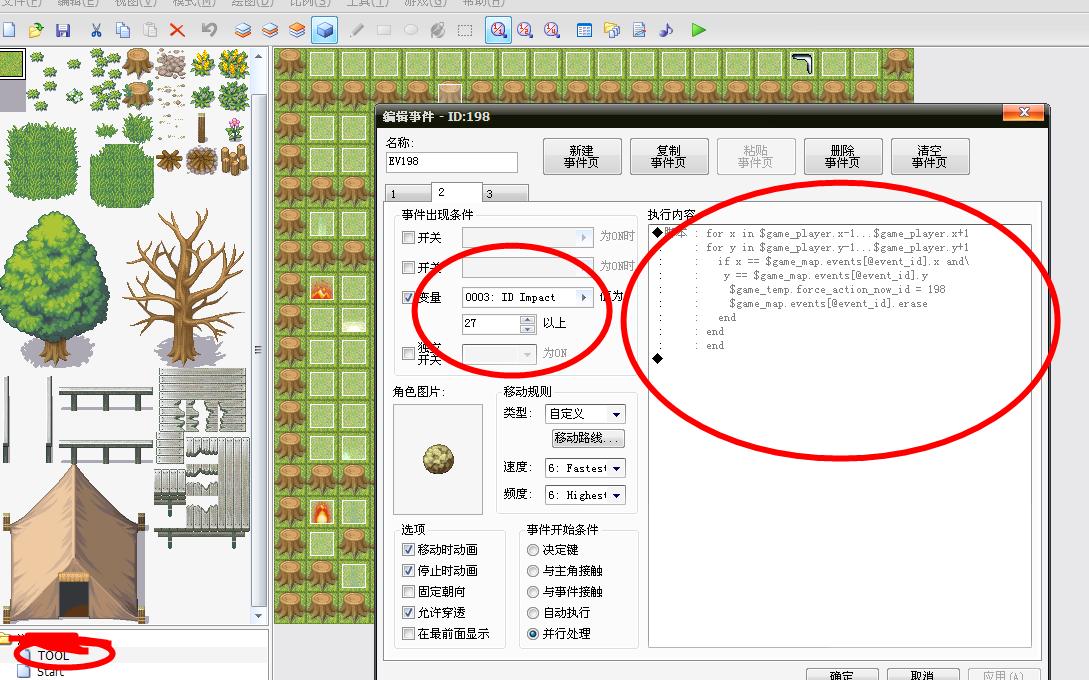Save the project using the floppy disk icon

coord(63,30)
